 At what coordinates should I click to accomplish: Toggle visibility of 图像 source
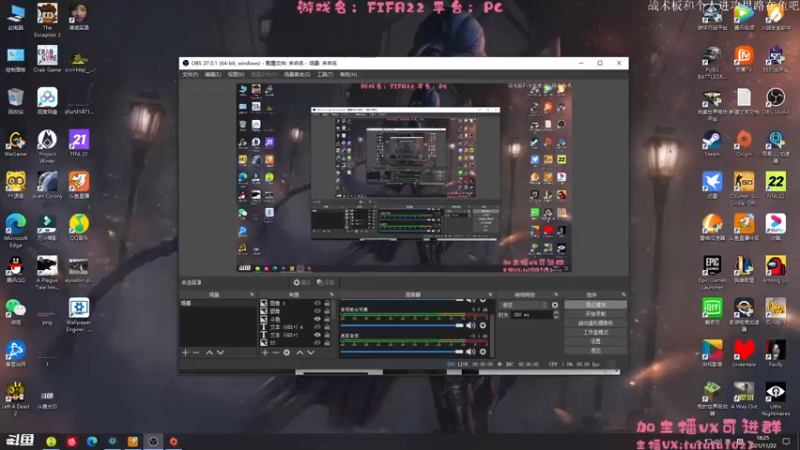pyautogui.click(x=317, y=311)
